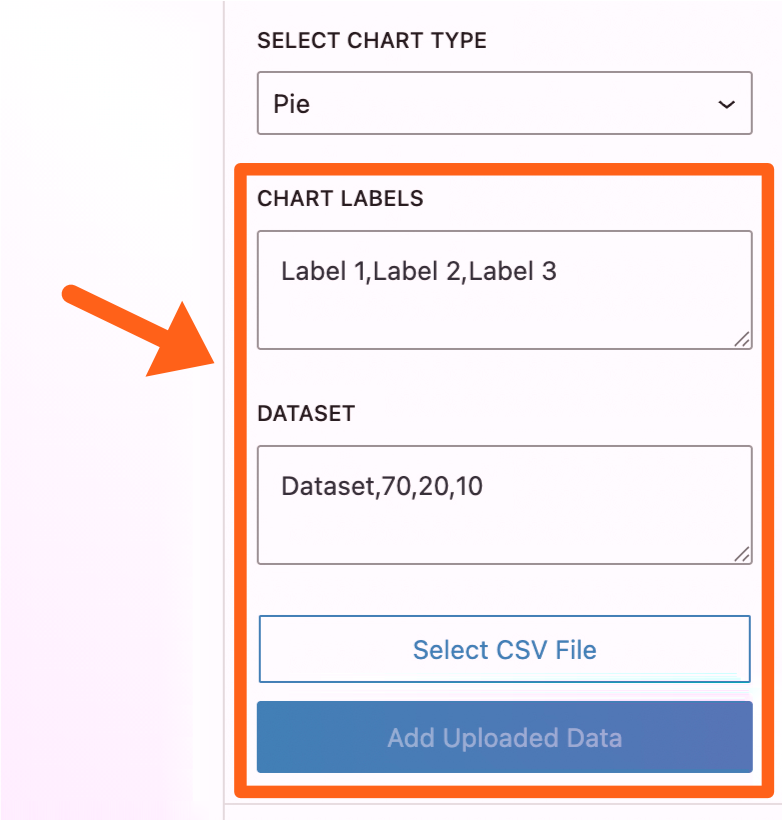Image resolution: width=782 pixels, height=820 pixels.
Task: Click the DATASET heading
Action: (306, 413)
